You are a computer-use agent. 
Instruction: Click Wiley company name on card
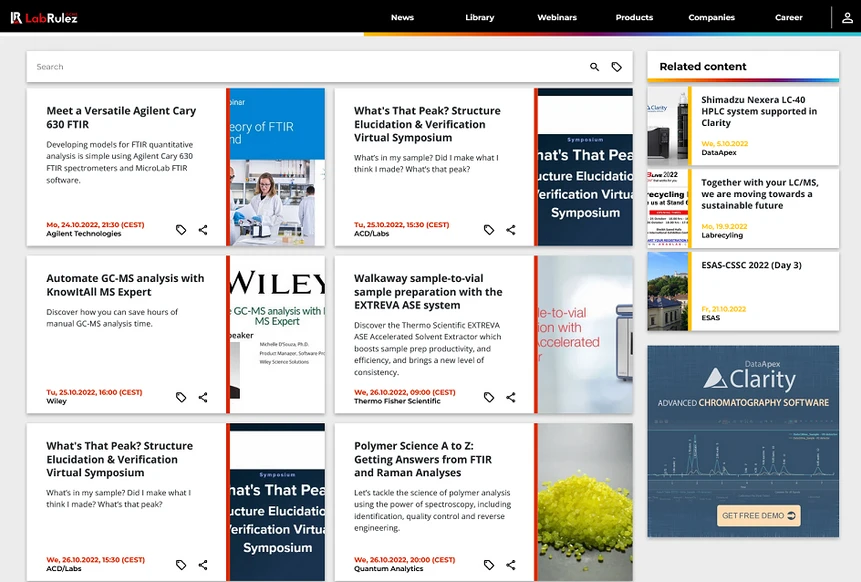(x=57, y=401)
